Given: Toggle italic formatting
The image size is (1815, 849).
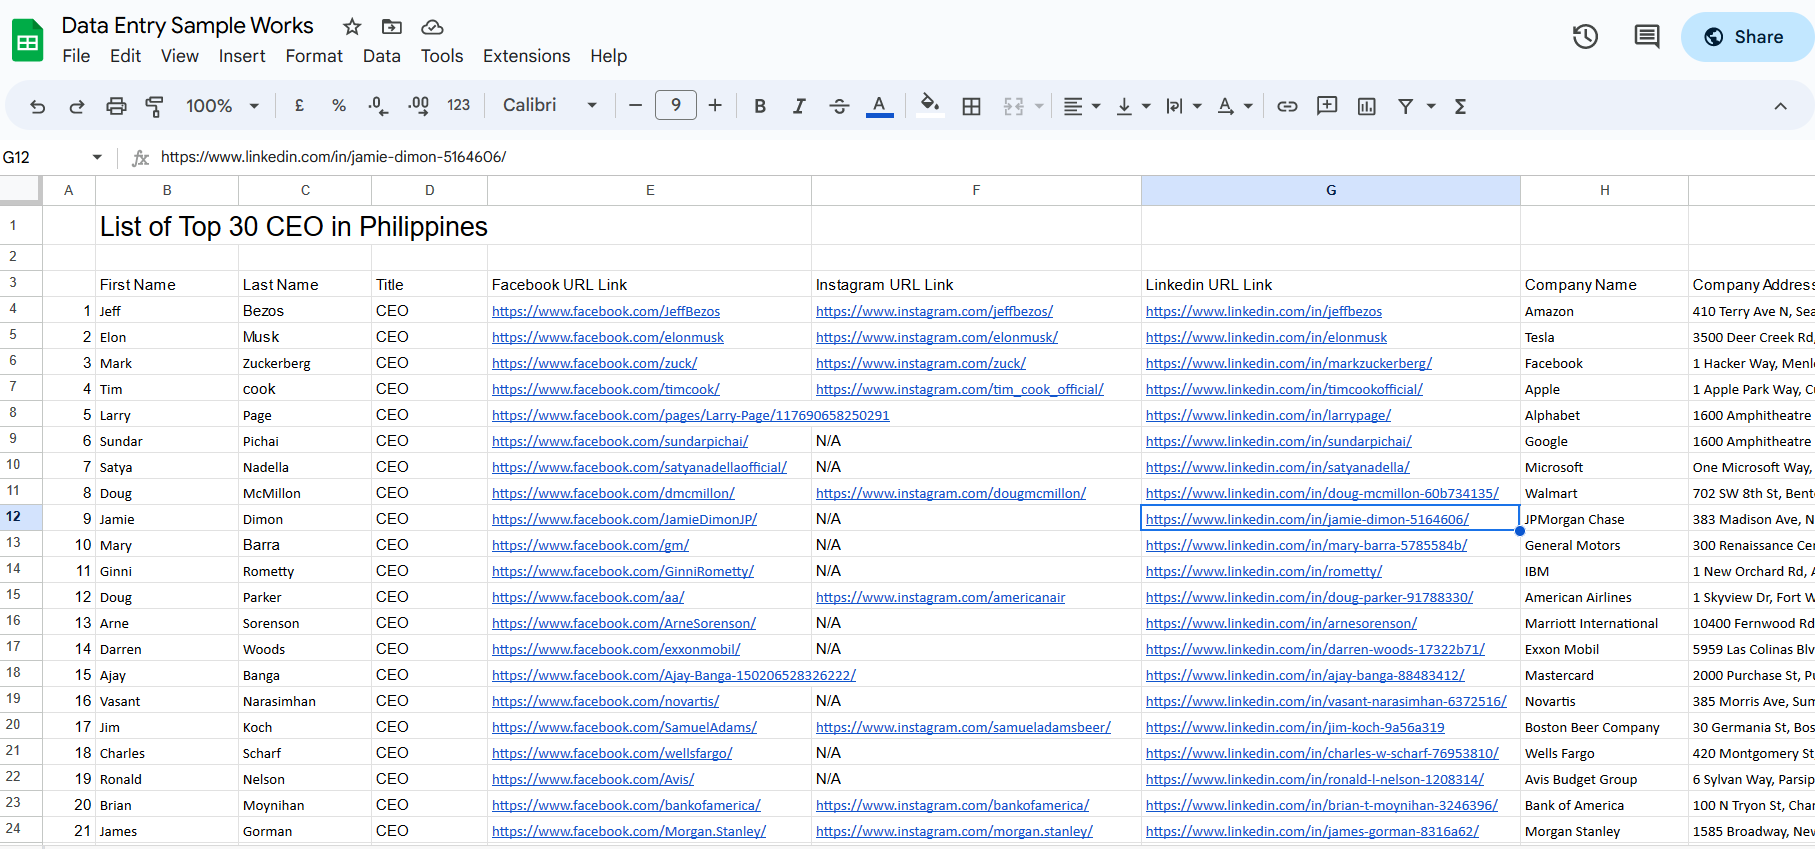Looking at the screenshot, I should pos(799,106).
